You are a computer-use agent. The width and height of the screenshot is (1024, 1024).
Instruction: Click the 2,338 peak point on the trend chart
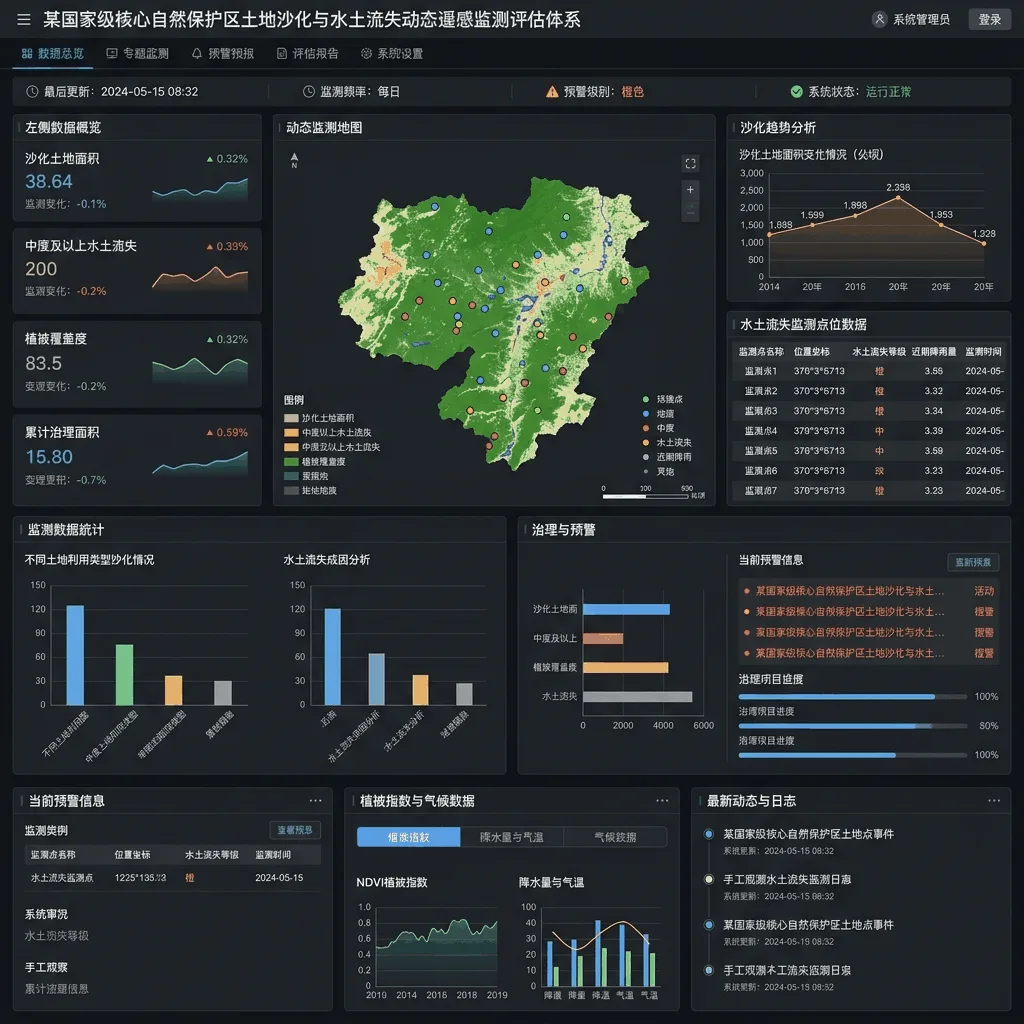[x=898, y=197]
